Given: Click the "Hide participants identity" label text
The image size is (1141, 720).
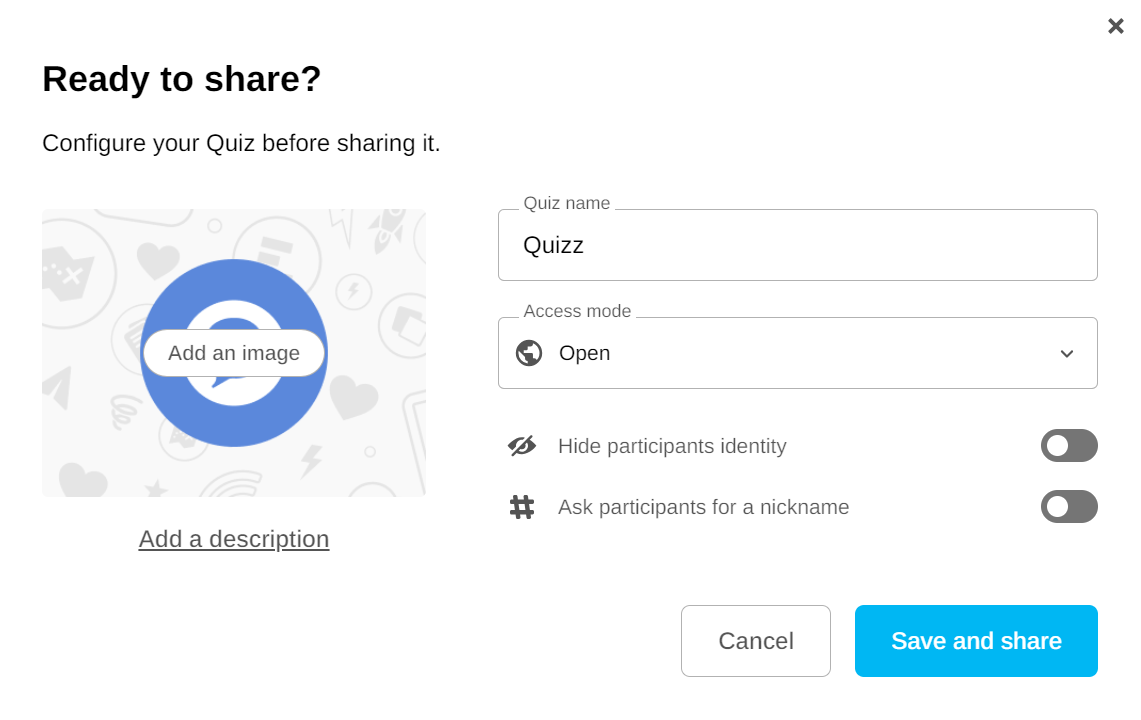Looking at the screenshot, I should pyautogui.click(x=672, y=446).
